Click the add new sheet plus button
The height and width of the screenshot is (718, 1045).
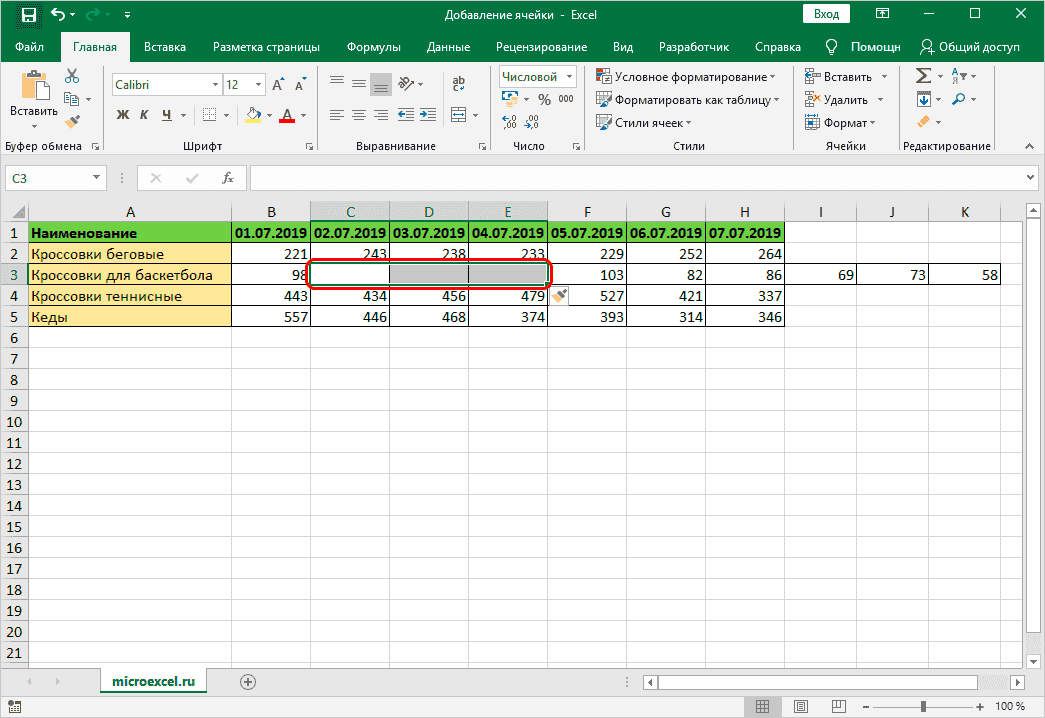pos(248,681)
